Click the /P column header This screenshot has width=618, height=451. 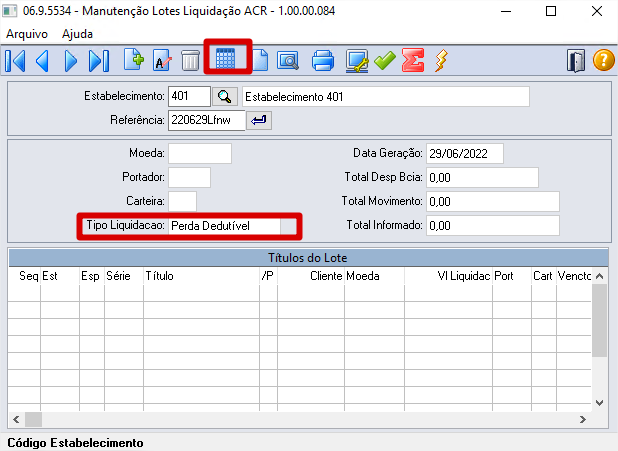(268, 276)
